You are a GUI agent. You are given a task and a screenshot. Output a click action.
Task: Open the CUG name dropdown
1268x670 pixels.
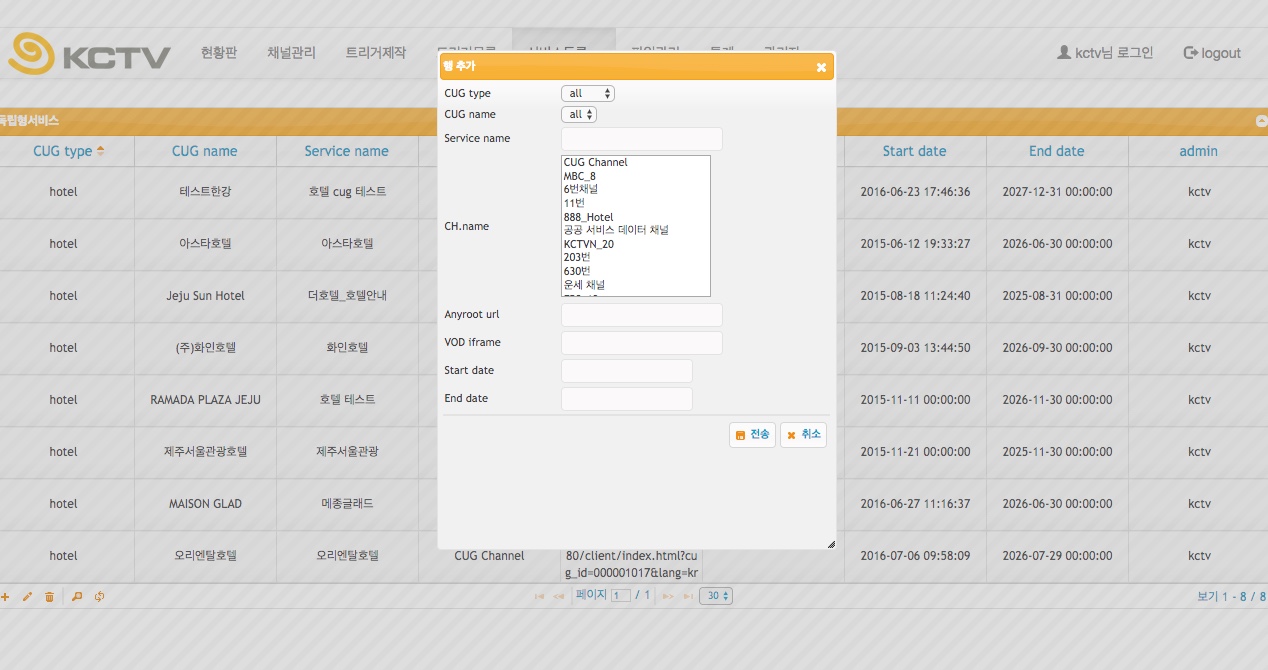(579, 114)
